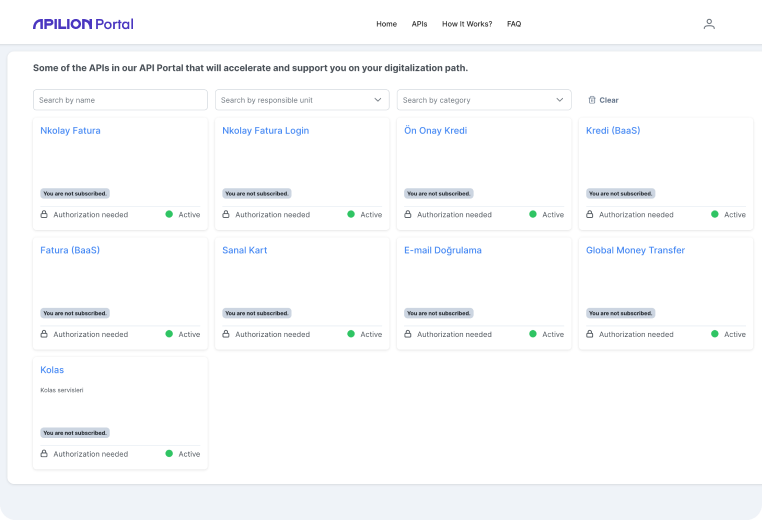Expand the category dropdown arrow

pyautogui.click(x=559, y=100)
